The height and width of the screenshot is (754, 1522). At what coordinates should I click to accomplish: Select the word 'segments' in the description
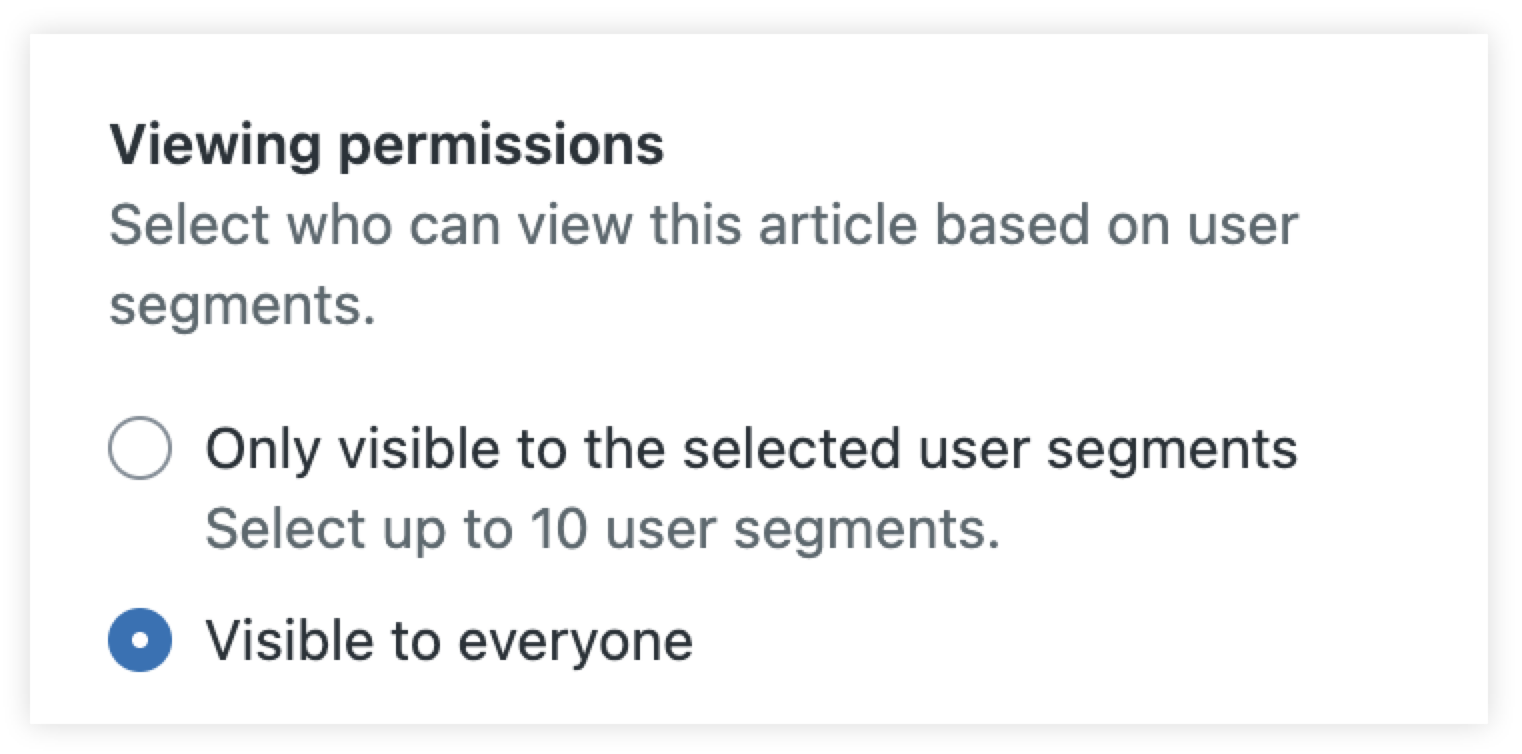pos(238,305)
